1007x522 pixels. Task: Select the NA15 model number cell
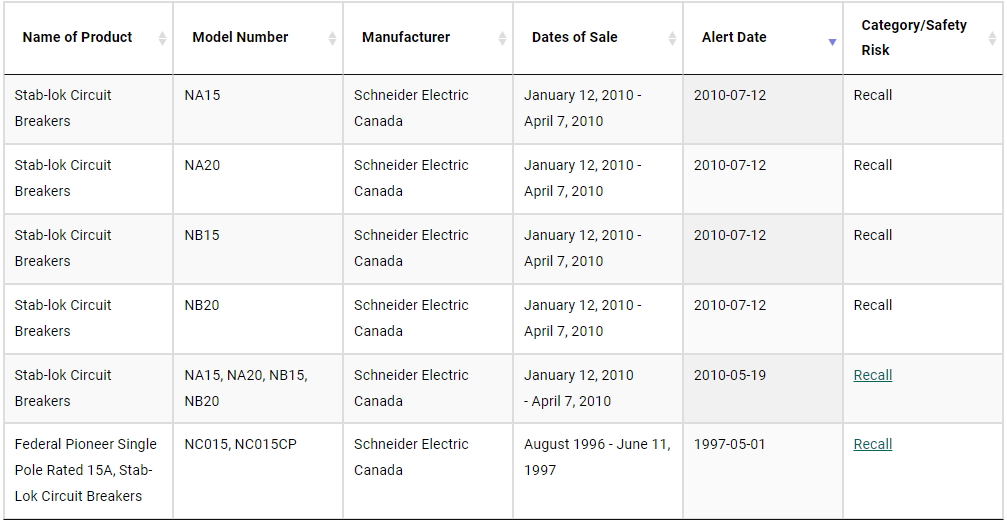[x=258, y=109]
